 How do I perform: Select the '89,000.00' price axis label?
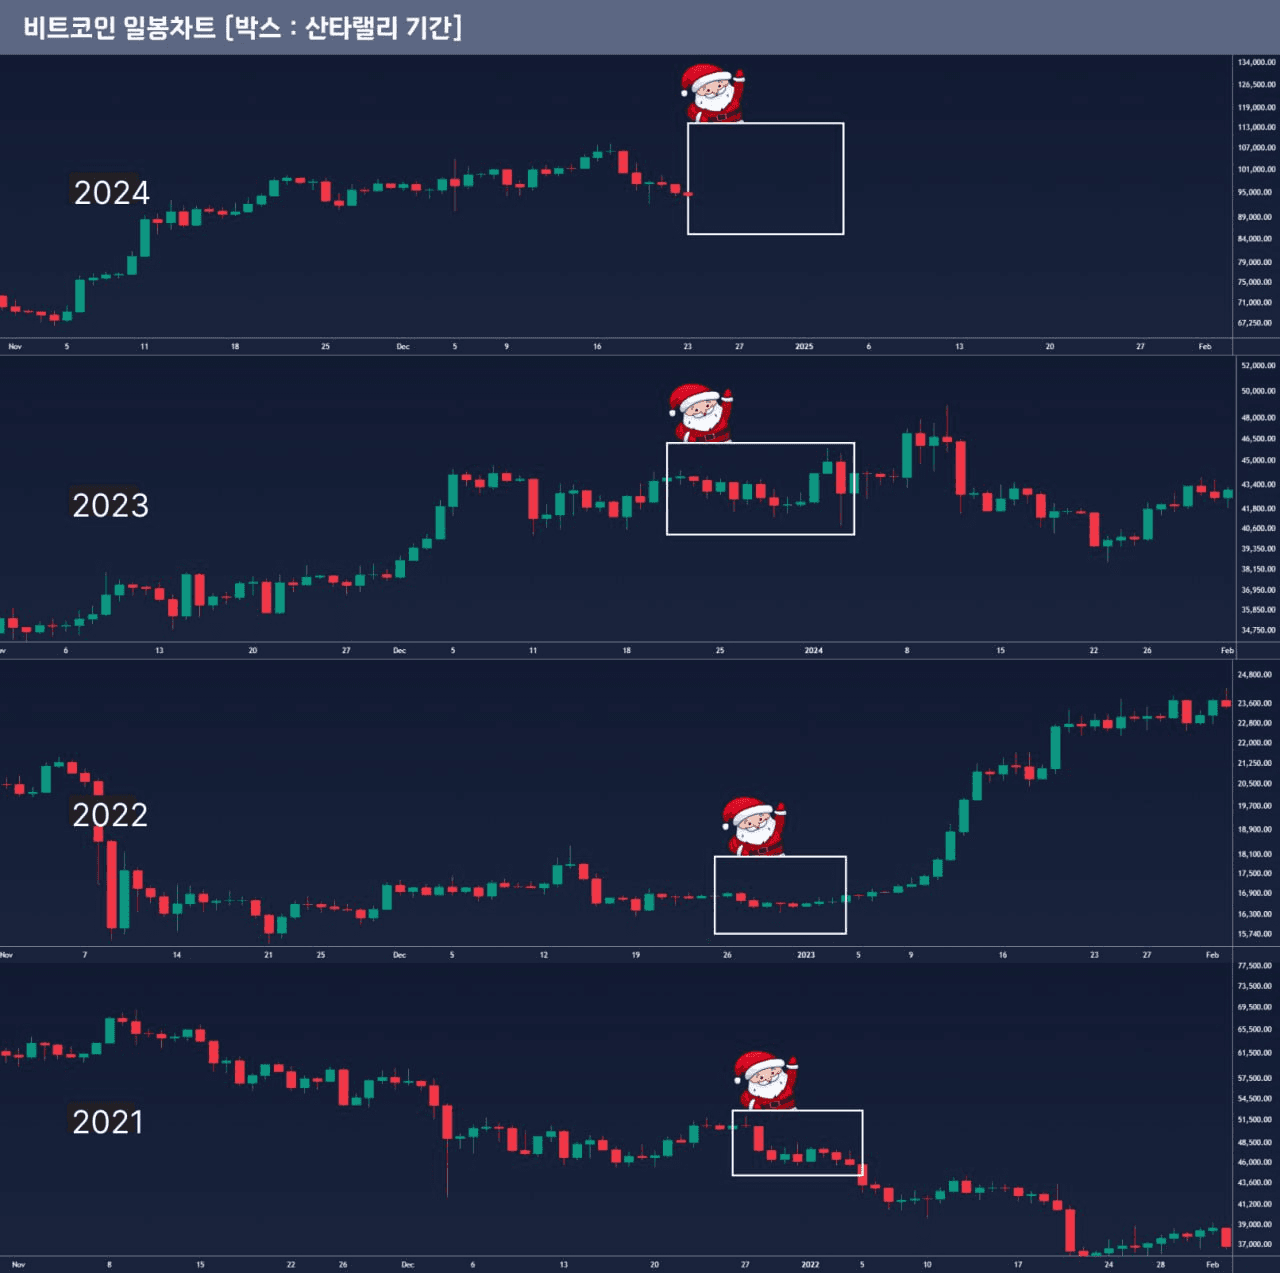pos(1256,217)
